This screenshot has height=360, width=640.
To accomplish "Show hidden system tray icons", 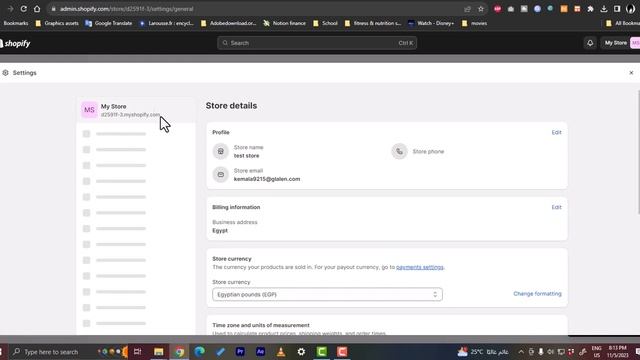I will pyautogui.click(x=521, y=351).
